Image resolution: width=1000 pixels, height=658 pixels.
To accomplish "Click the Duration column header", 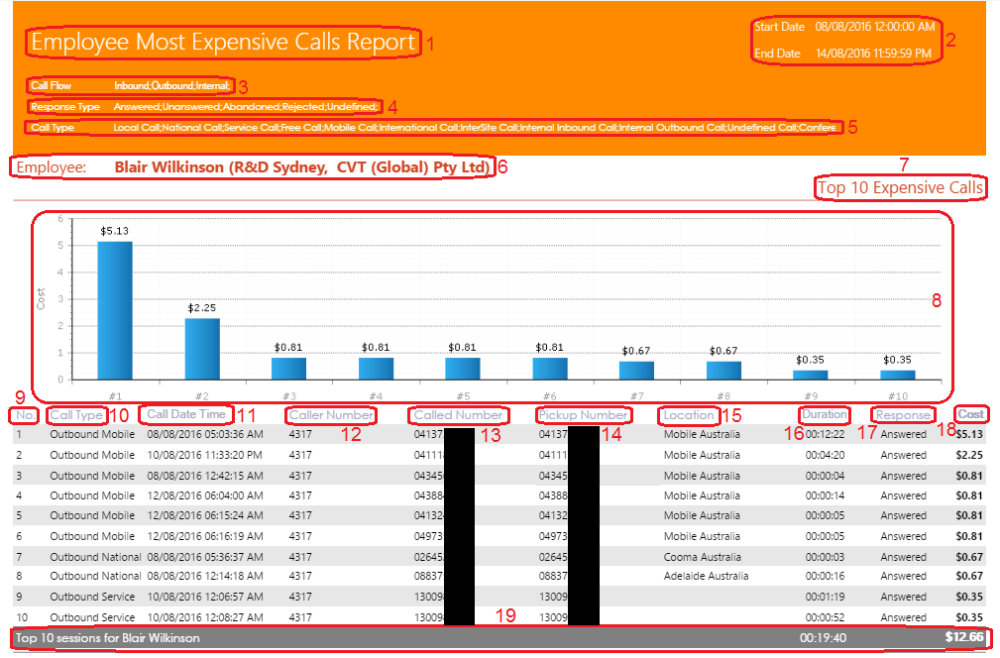I will click(824, 414).
